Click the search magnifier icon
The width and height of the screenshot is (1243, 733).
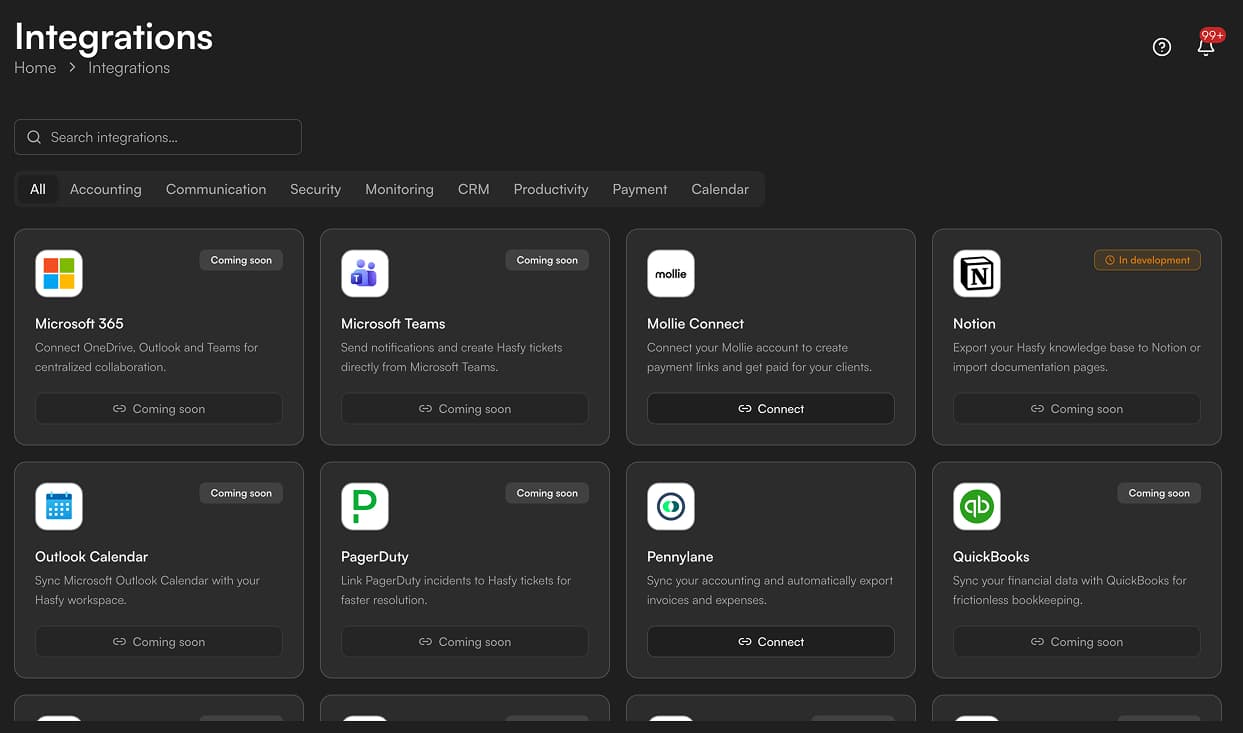[34, 137]
